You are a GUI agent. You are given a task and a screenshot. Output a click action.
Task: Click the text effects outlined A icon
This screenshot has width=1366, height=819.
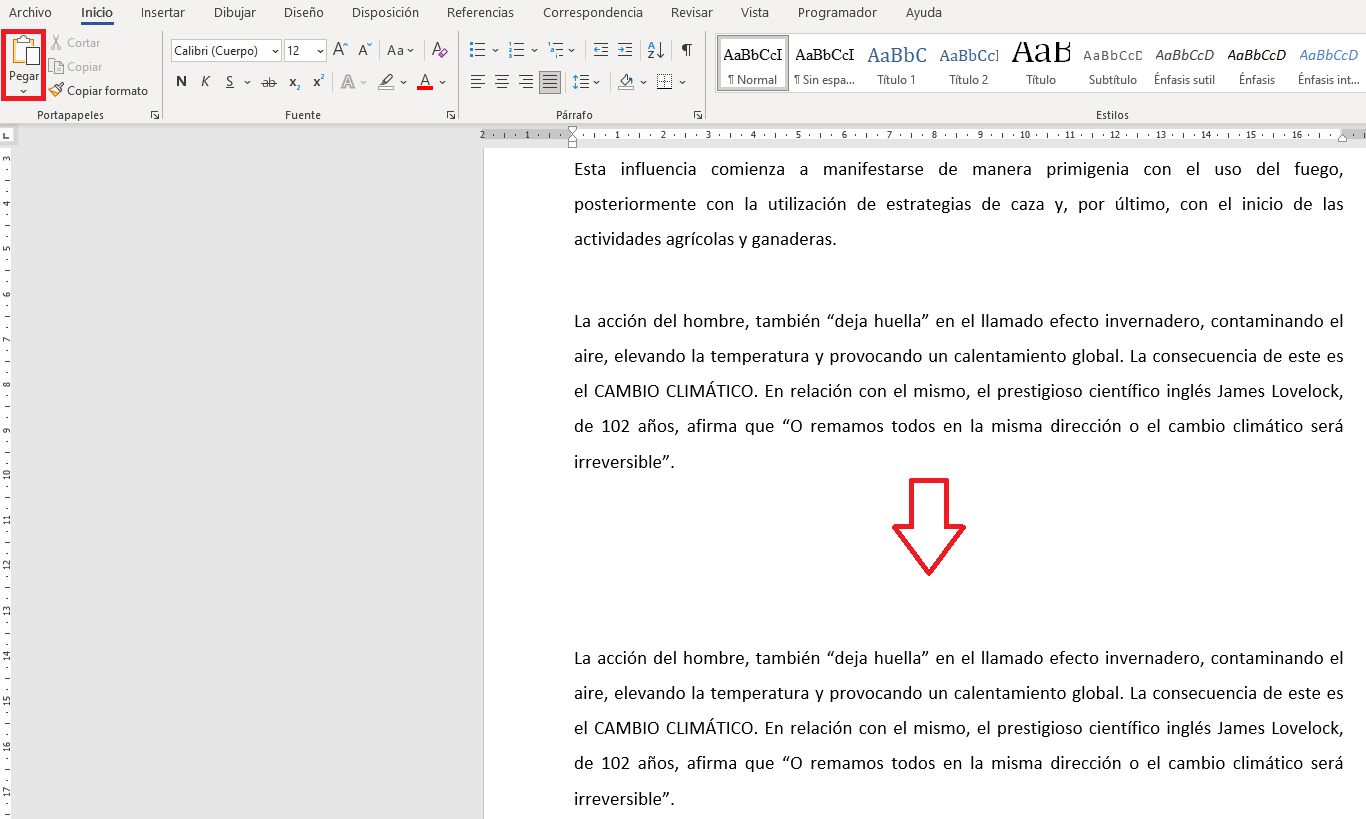[348, 82]
